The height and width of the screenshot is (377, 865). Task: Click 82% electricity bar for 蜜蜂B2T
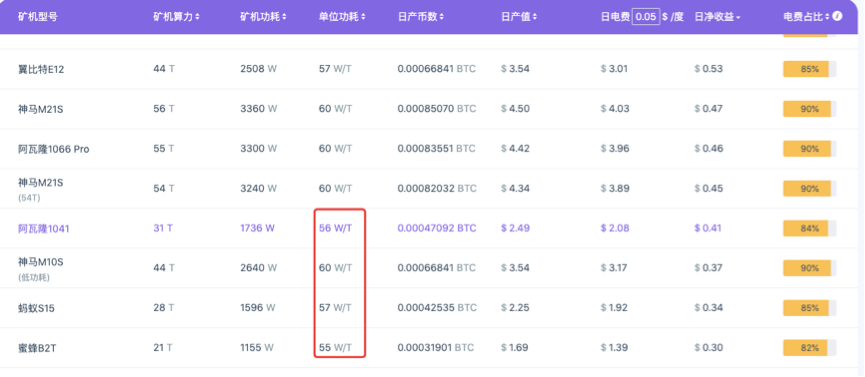(x=809, y=348)
